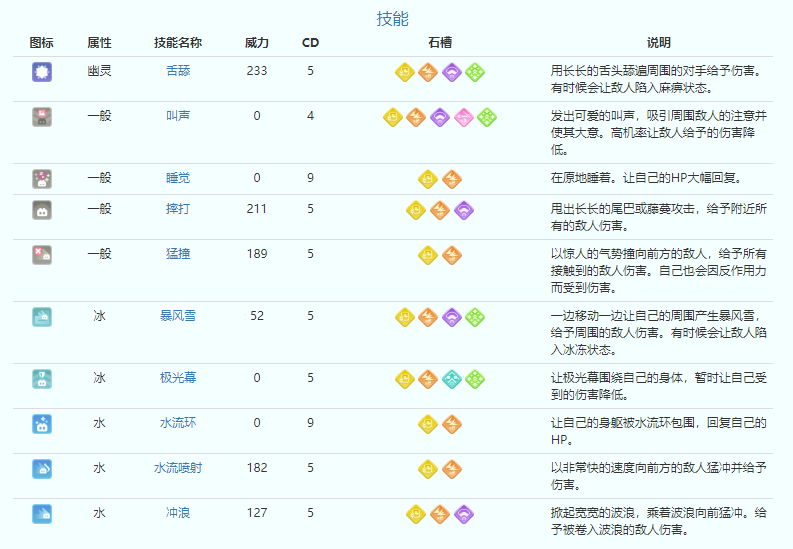Click the 石槽 column header

(x=440, y=43)
